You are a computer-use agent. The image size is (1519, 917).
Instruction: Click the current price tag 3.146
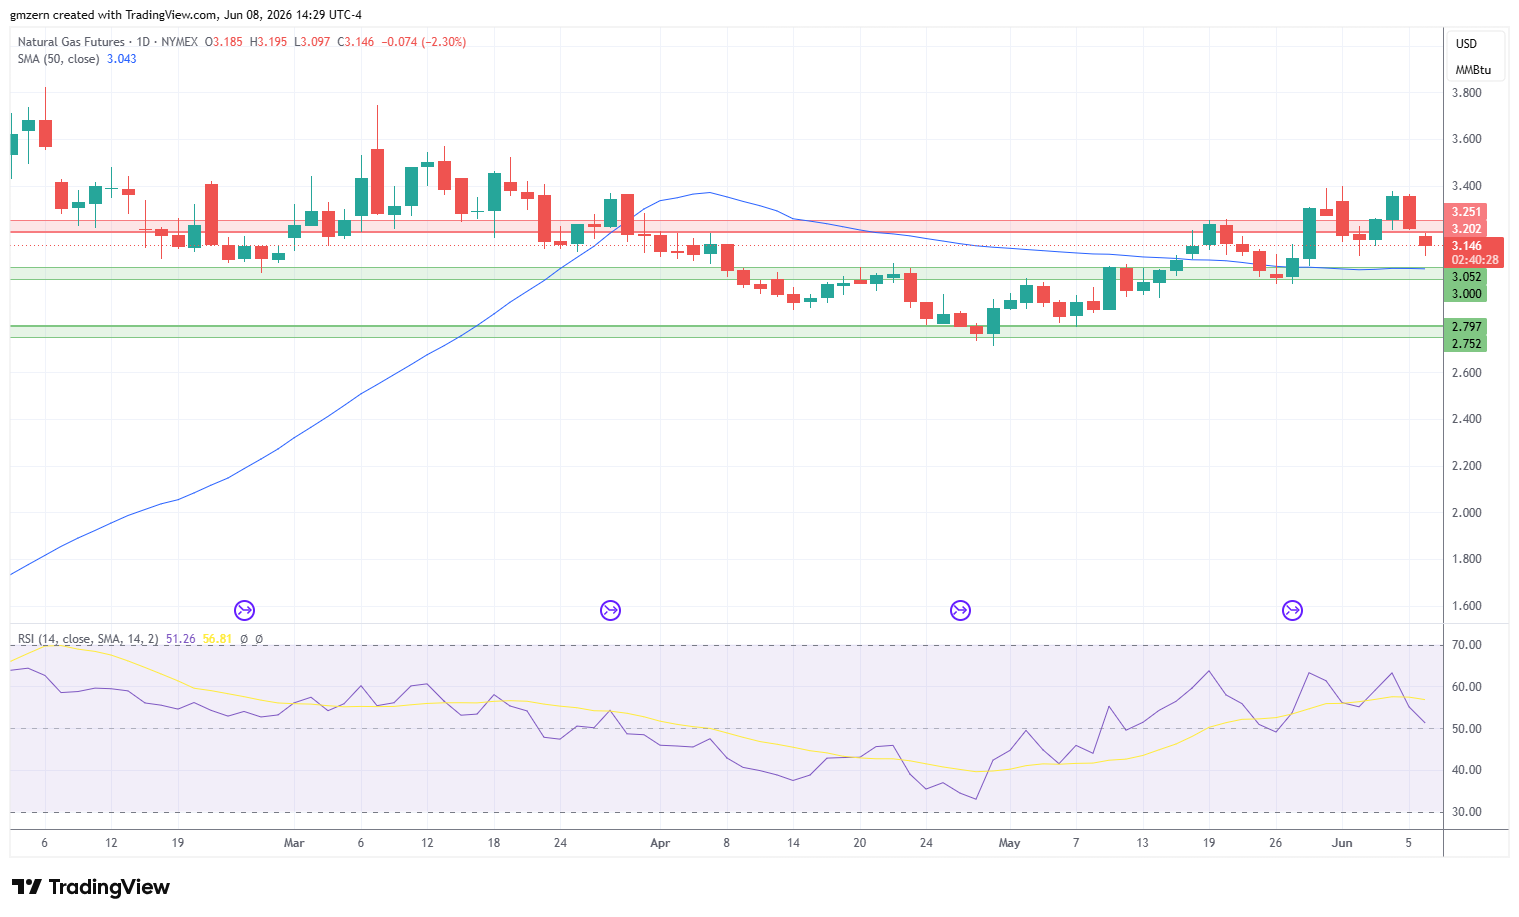coord(1467,246)
